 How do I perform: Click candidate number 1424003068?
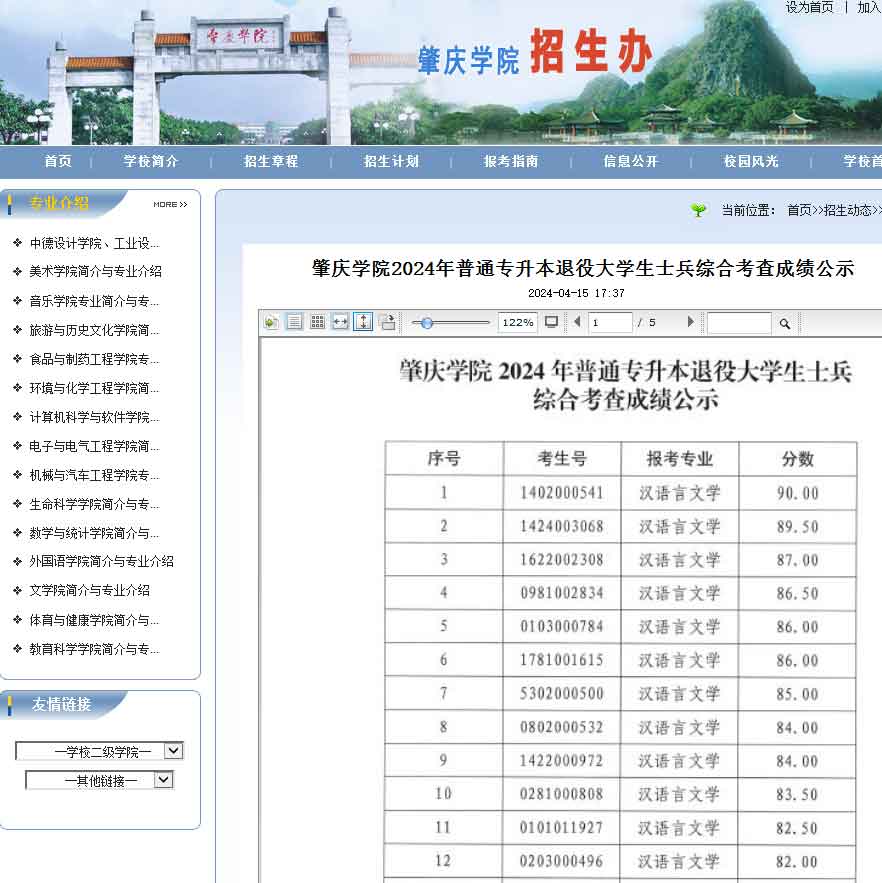tap(562, 527)
